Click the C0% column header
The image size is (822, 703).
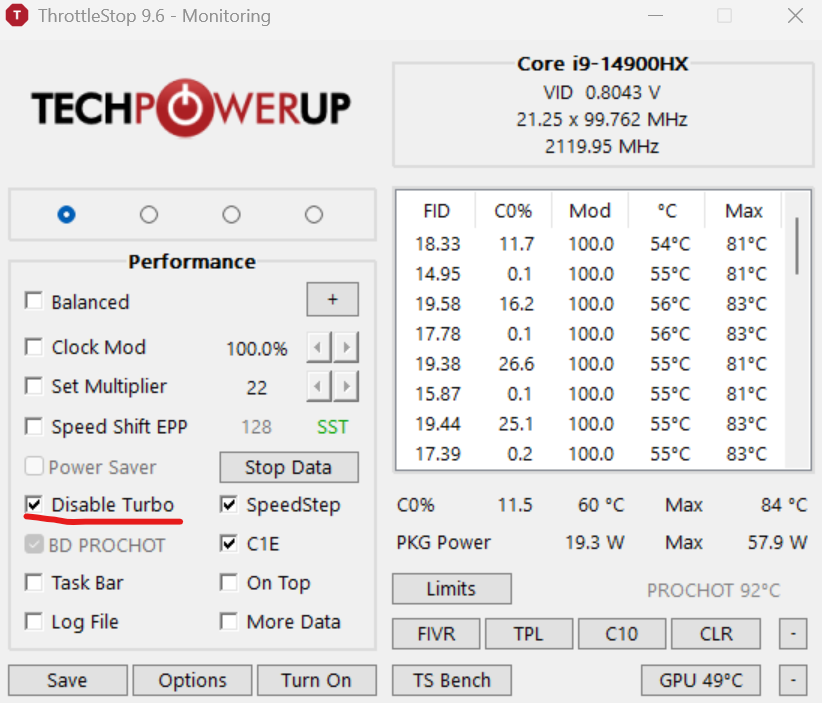pyautogui.click(x=513, y=211)
